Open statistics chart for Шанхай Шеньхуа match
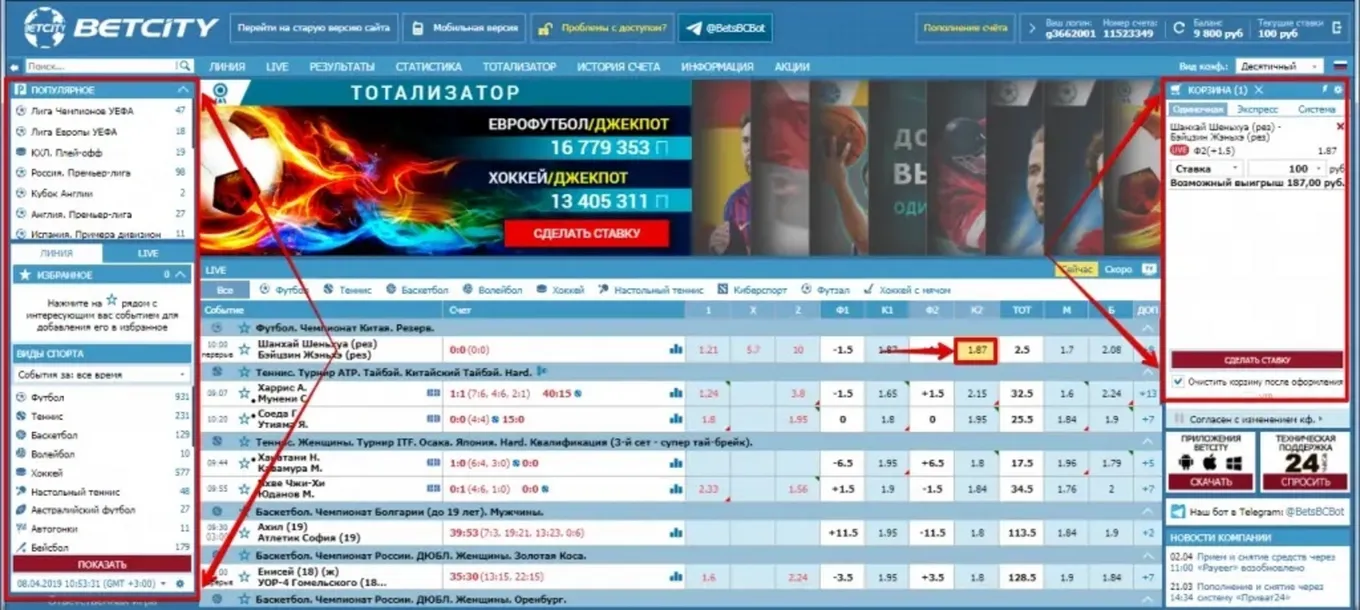 coord(676,349)
